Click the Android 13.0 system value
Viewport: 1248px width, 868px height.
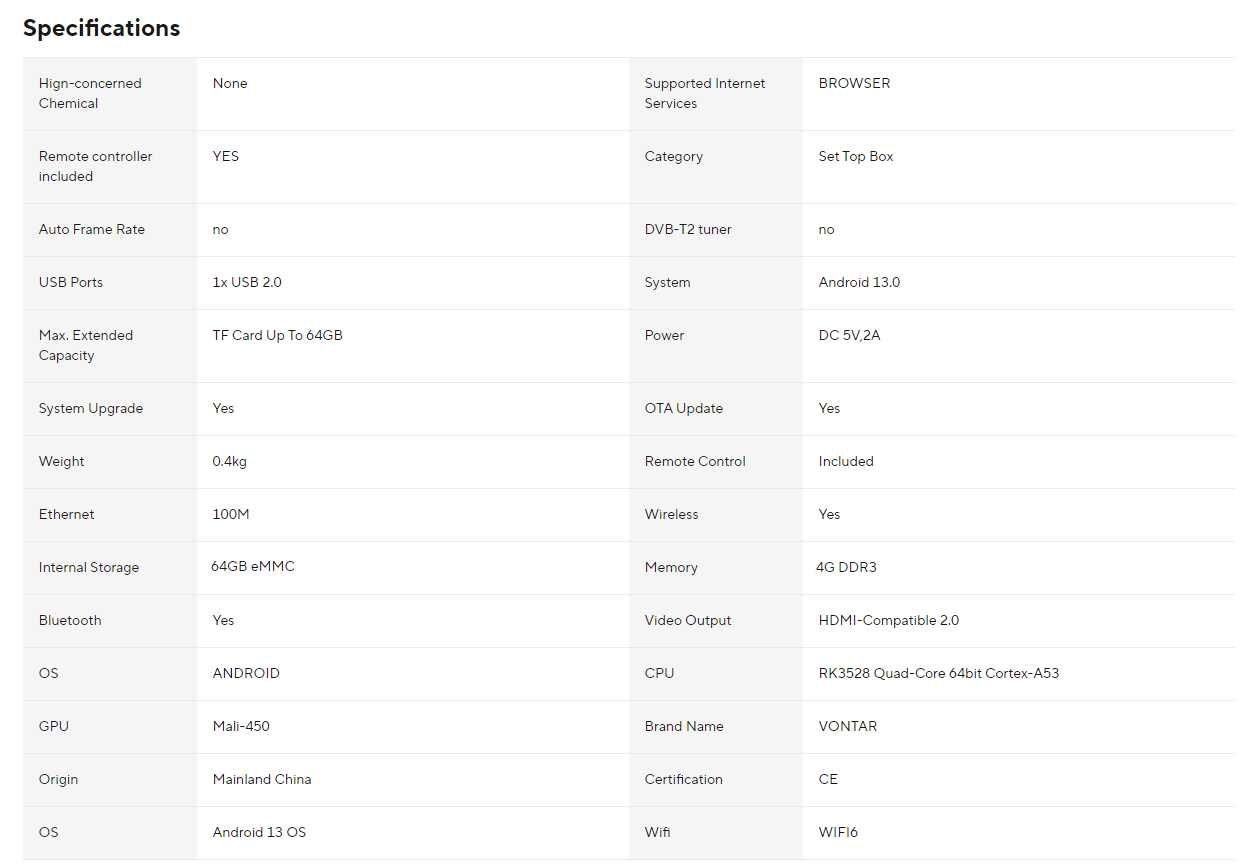click(858, 282)
